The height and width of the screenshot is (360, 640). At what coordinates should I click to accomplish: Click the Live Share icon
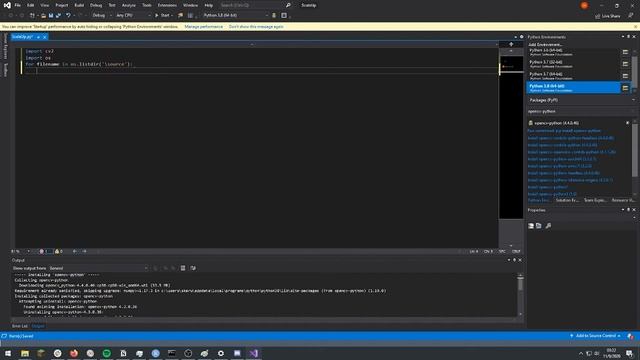click(x=607, y=16)
